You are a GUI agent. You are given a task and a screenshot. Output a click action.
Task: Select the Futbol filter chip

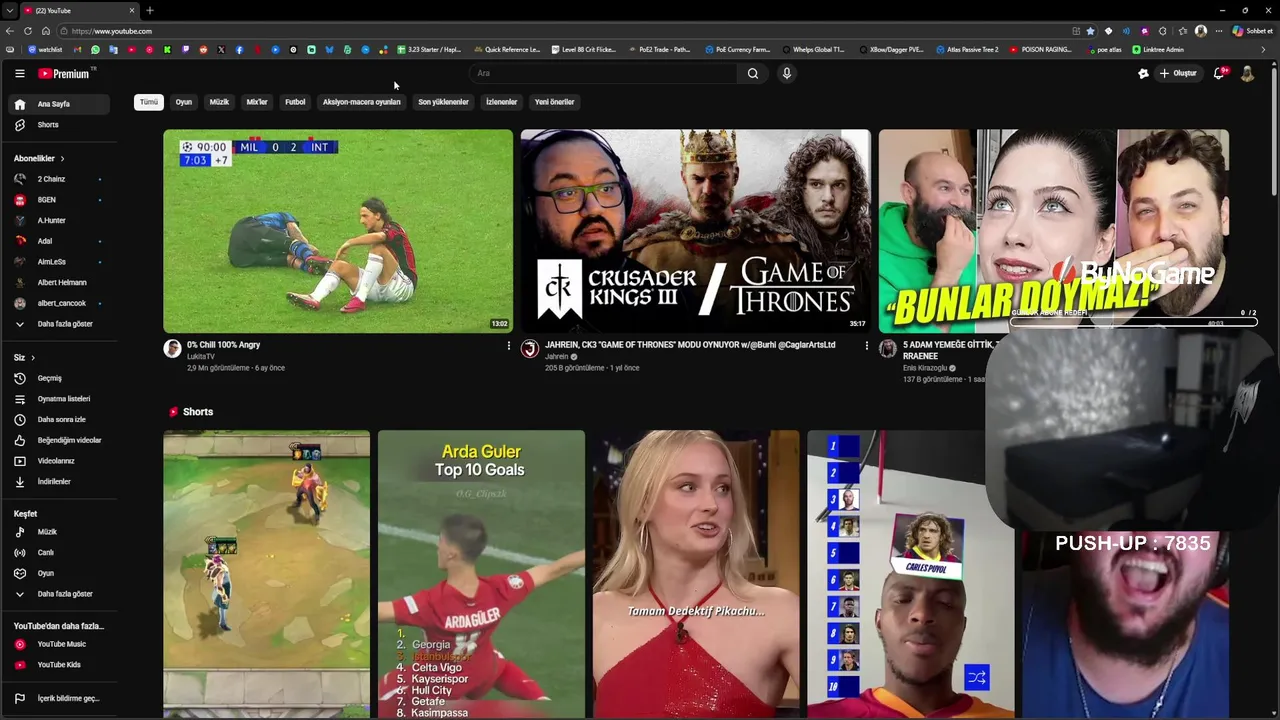pos(295,102)
